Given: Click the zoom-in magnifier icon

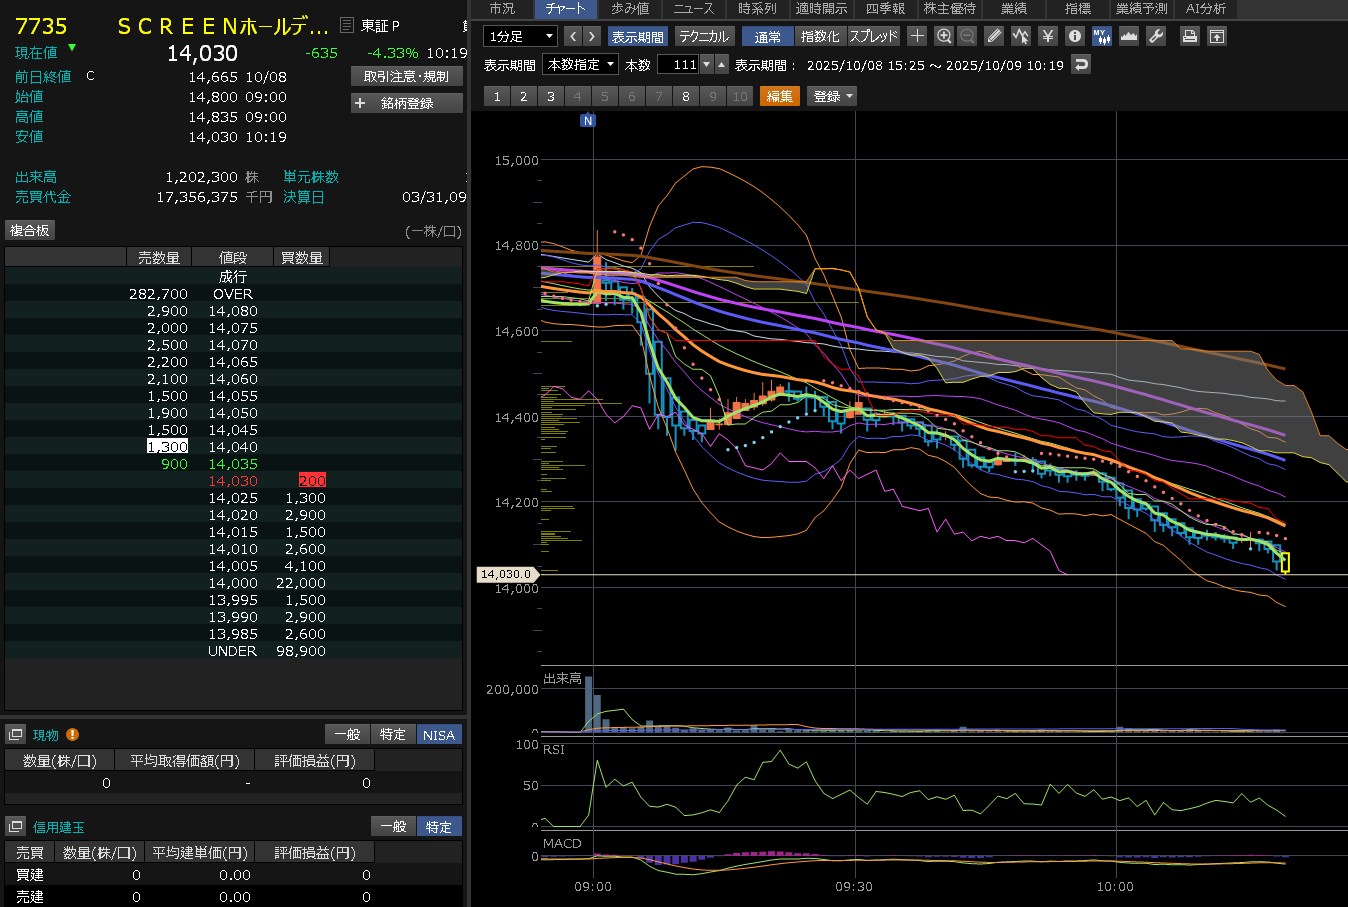Looking at the screenshot, I should (x=943, y=36).
